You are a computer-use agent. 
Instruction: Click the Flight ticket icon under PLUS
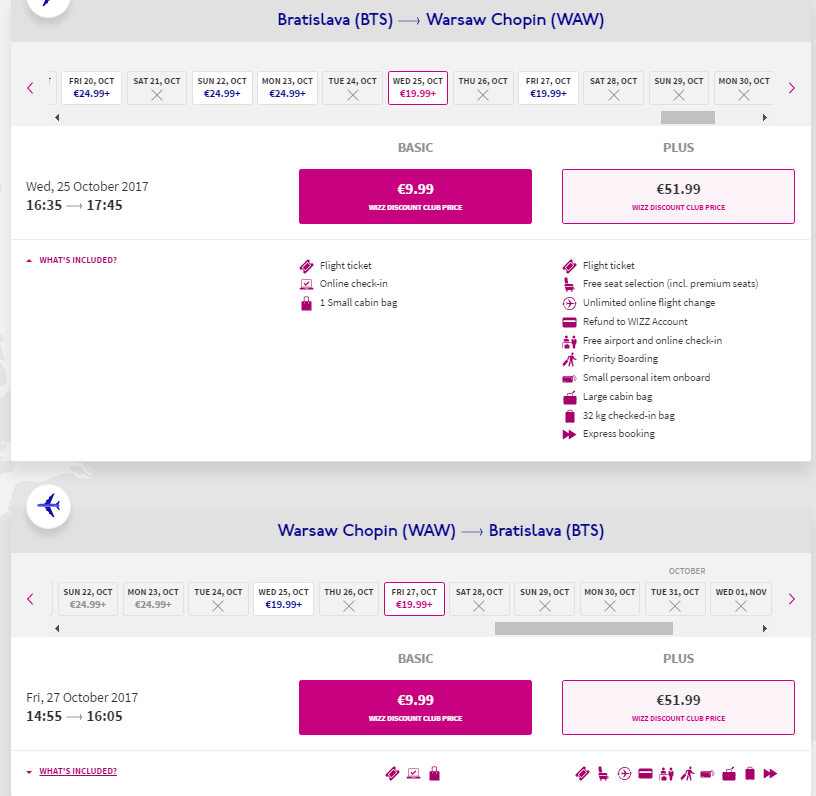tap(569, 266)
